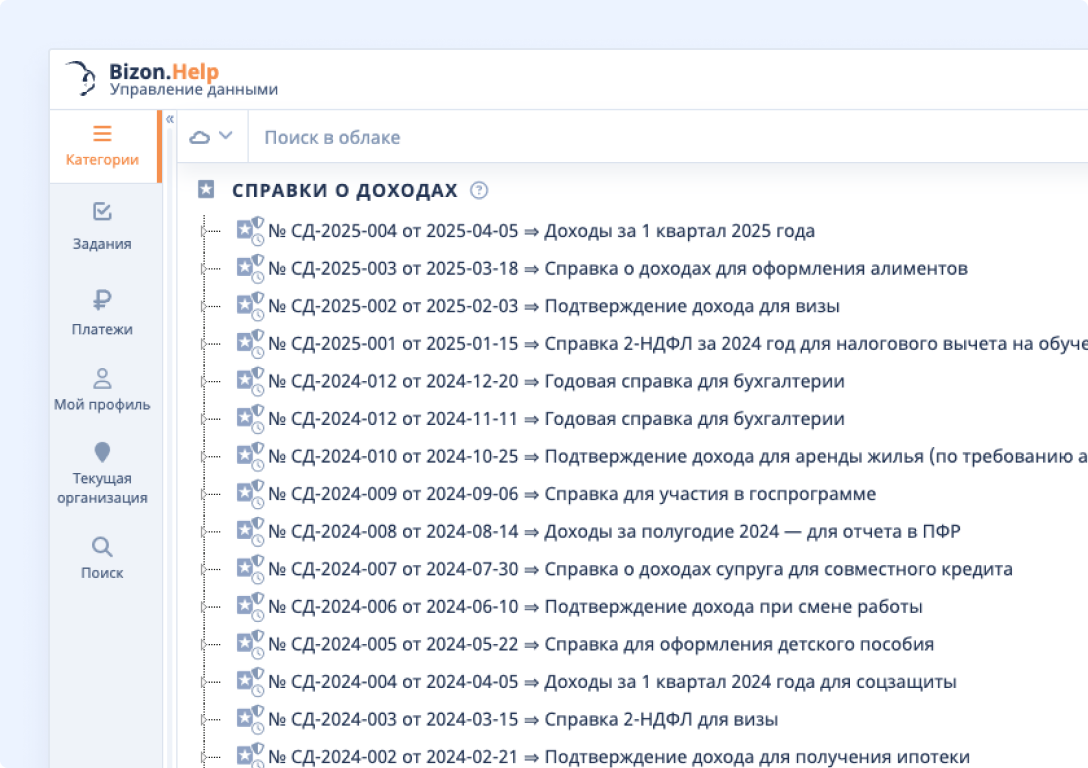Select the Платежи ruble icon in sidebar
This screenshot has height=768, width=1088.
(103, 300)
